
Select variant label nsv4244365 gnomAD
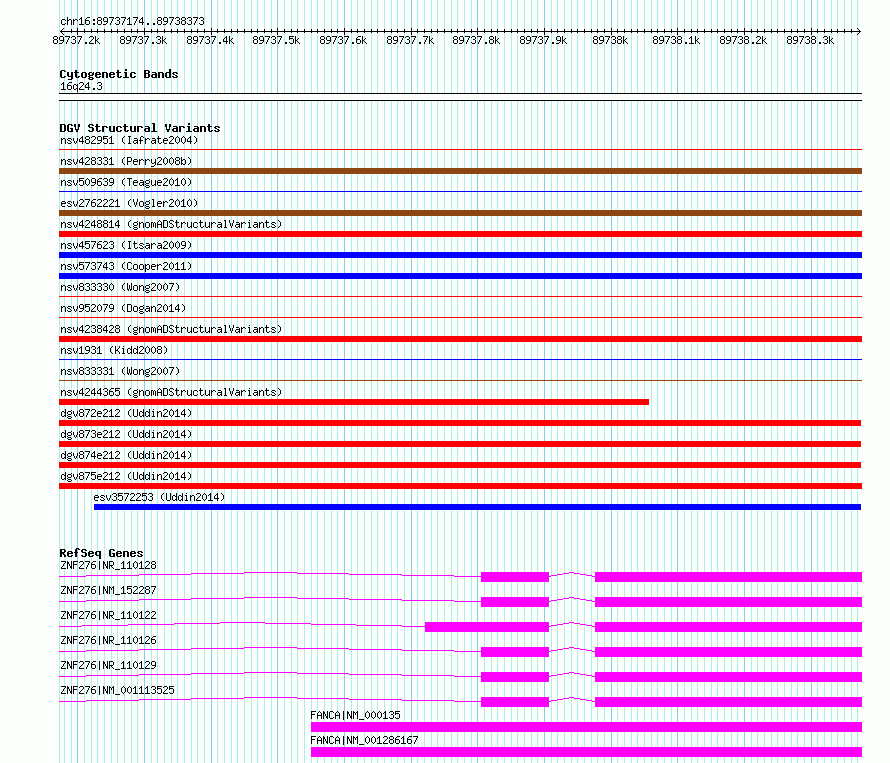pos(171,392)
